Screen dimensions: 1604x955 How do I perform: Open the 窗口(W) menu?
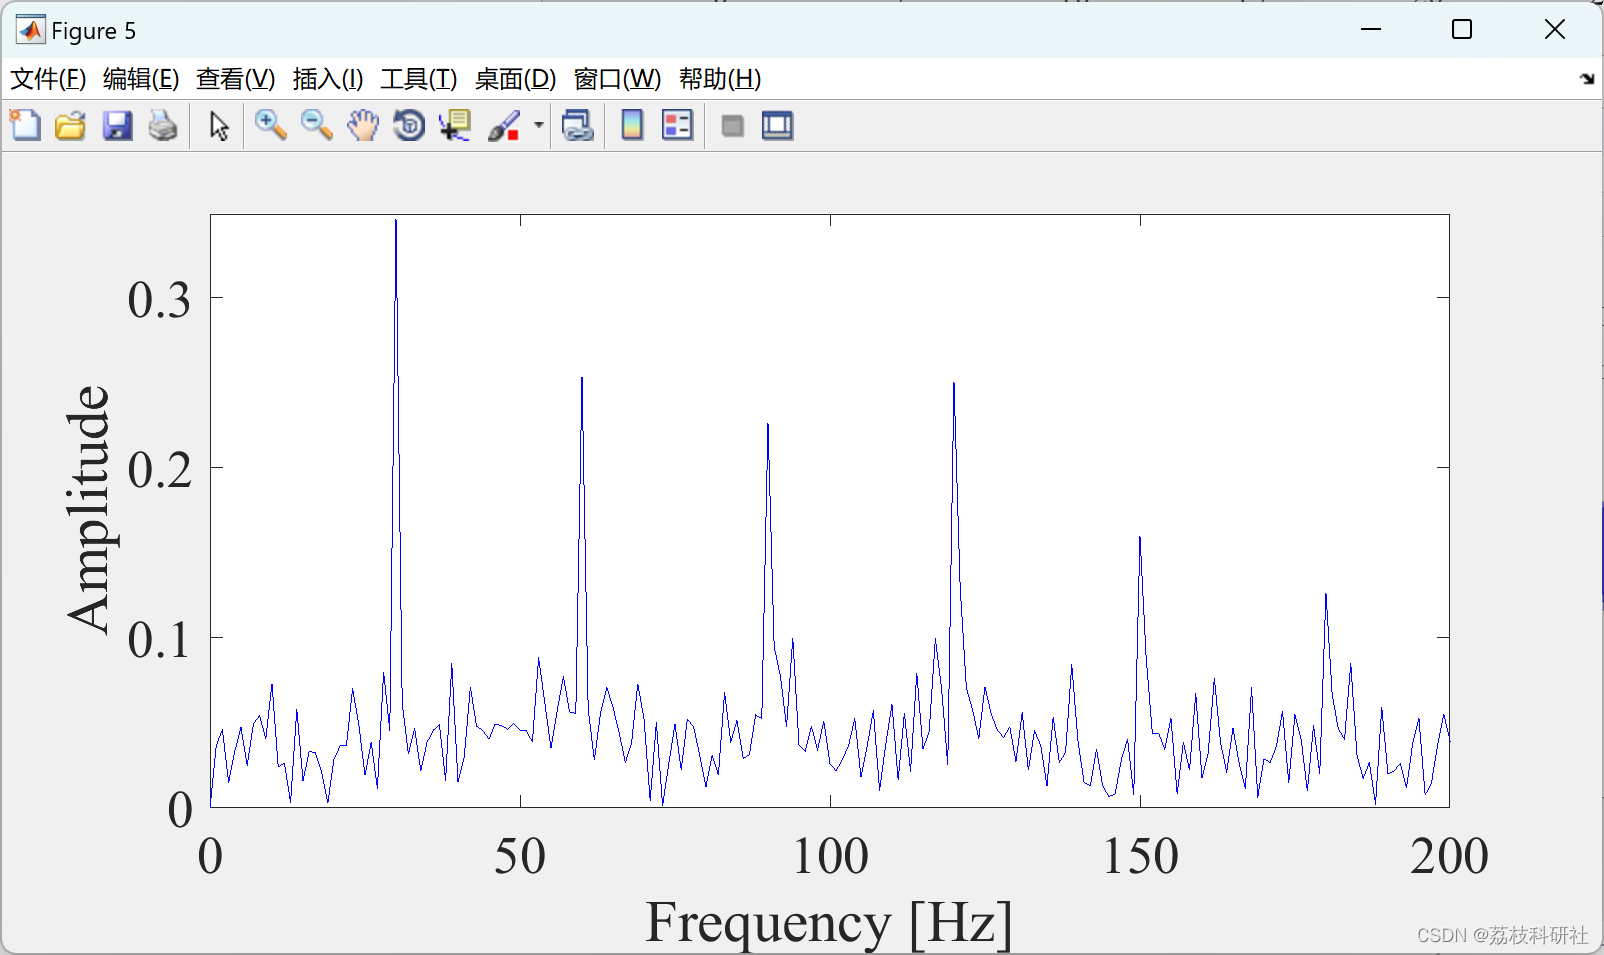[617, 79]
